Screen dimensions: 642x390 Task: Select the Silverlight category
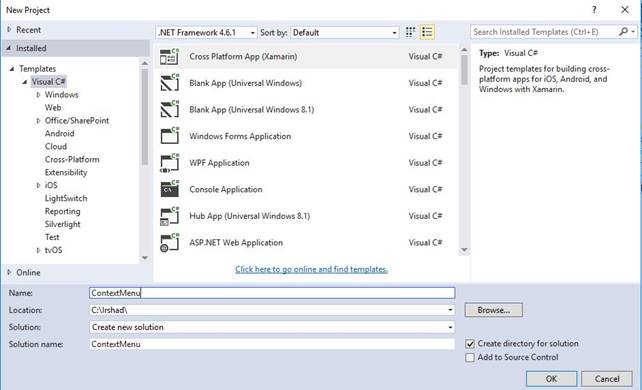coord(63,224)
